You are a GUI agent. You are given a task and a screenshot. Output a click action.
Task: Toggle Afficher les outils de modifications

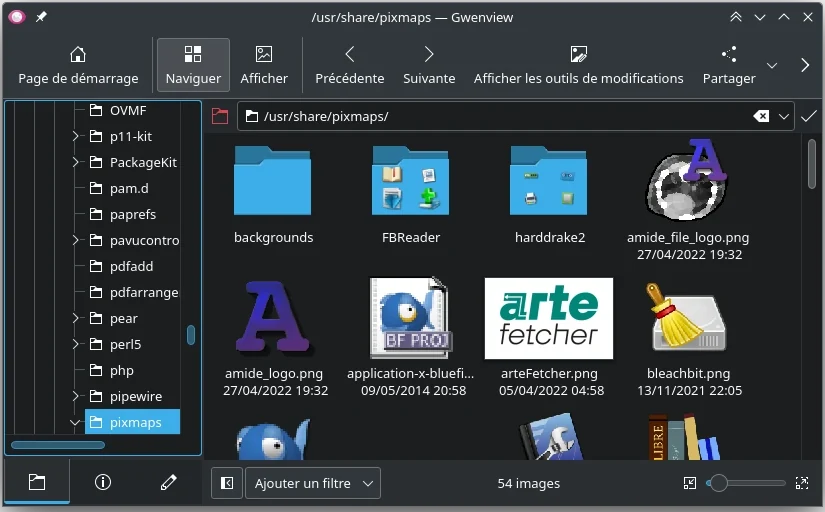(x=578, y=65)
